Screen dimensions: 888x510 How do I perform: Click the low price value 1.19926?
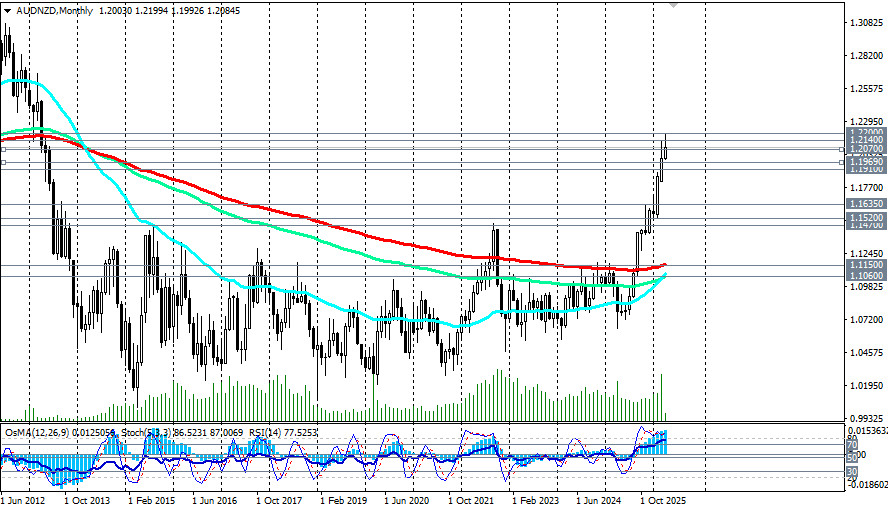(188, 11)
